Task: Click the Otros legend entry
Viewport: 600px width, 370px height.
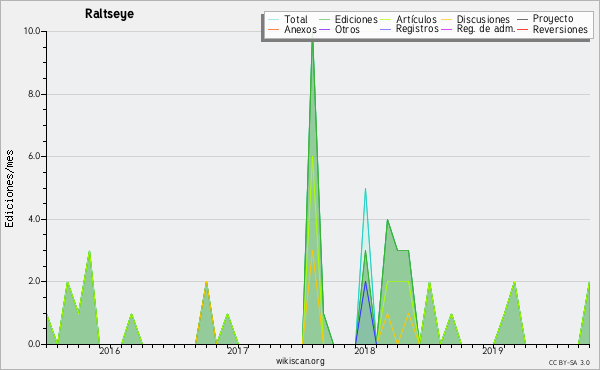Action: click(339, 29)
